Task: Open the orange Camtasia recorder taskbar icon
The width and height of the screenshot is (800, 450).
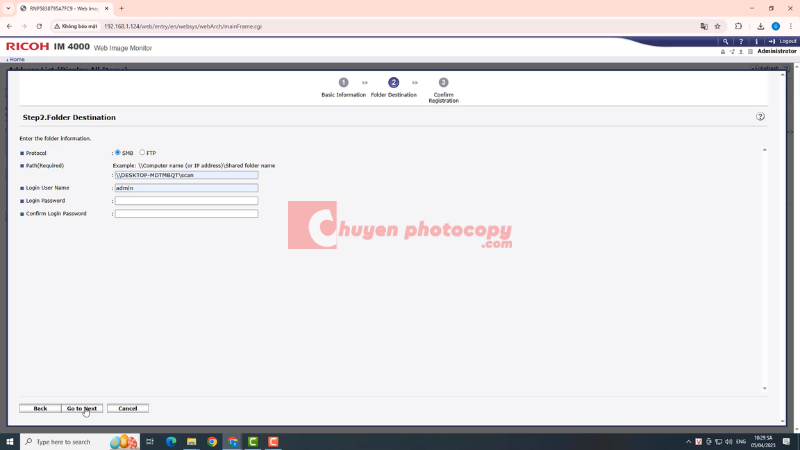Action: point(273,441)
